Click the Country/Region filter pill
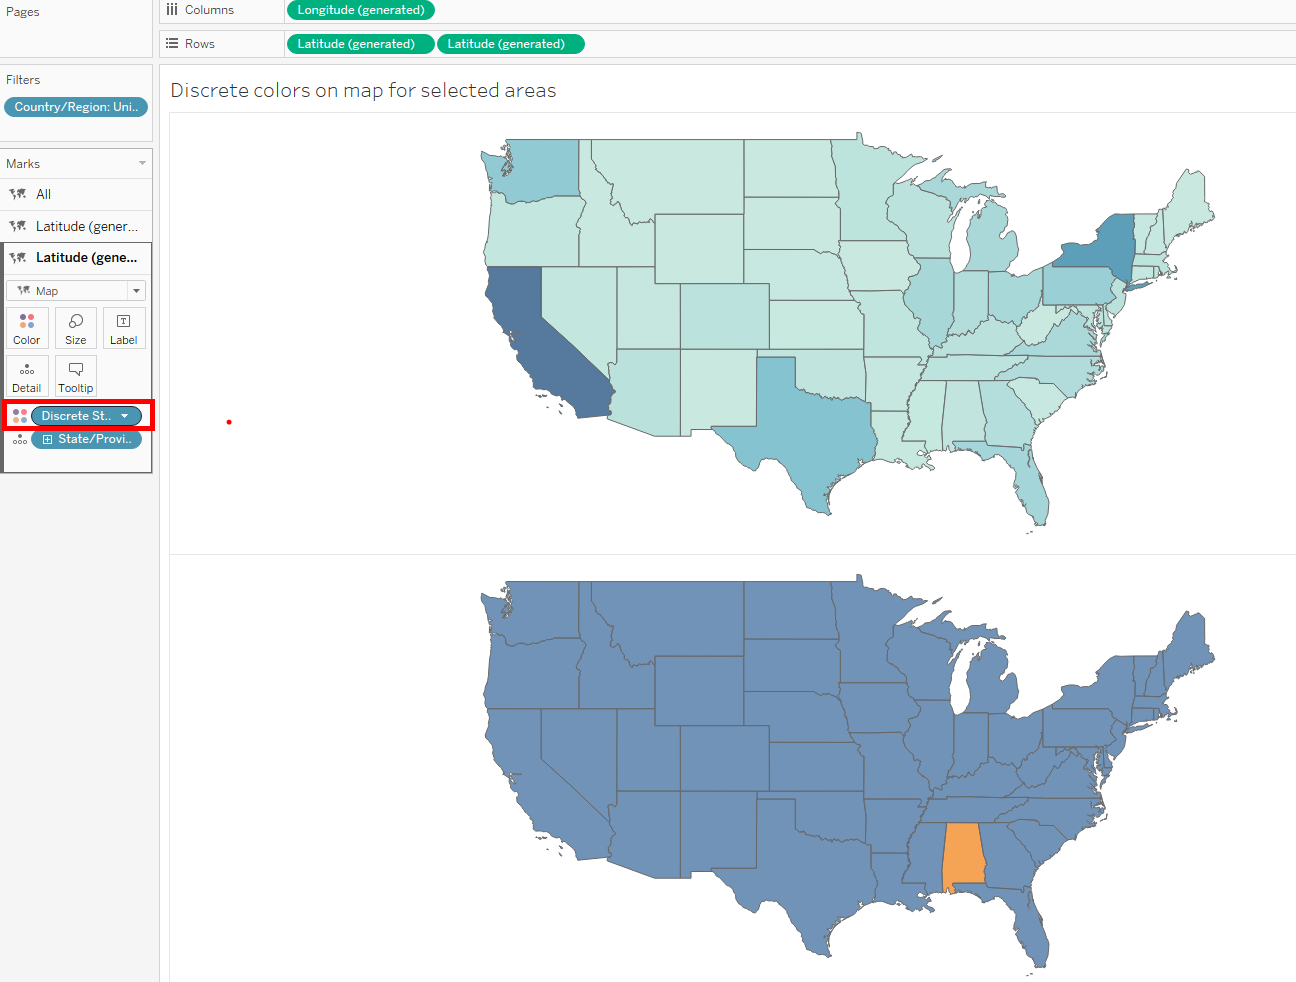This screenshot has width=1296, height=982. pos(76,107)
